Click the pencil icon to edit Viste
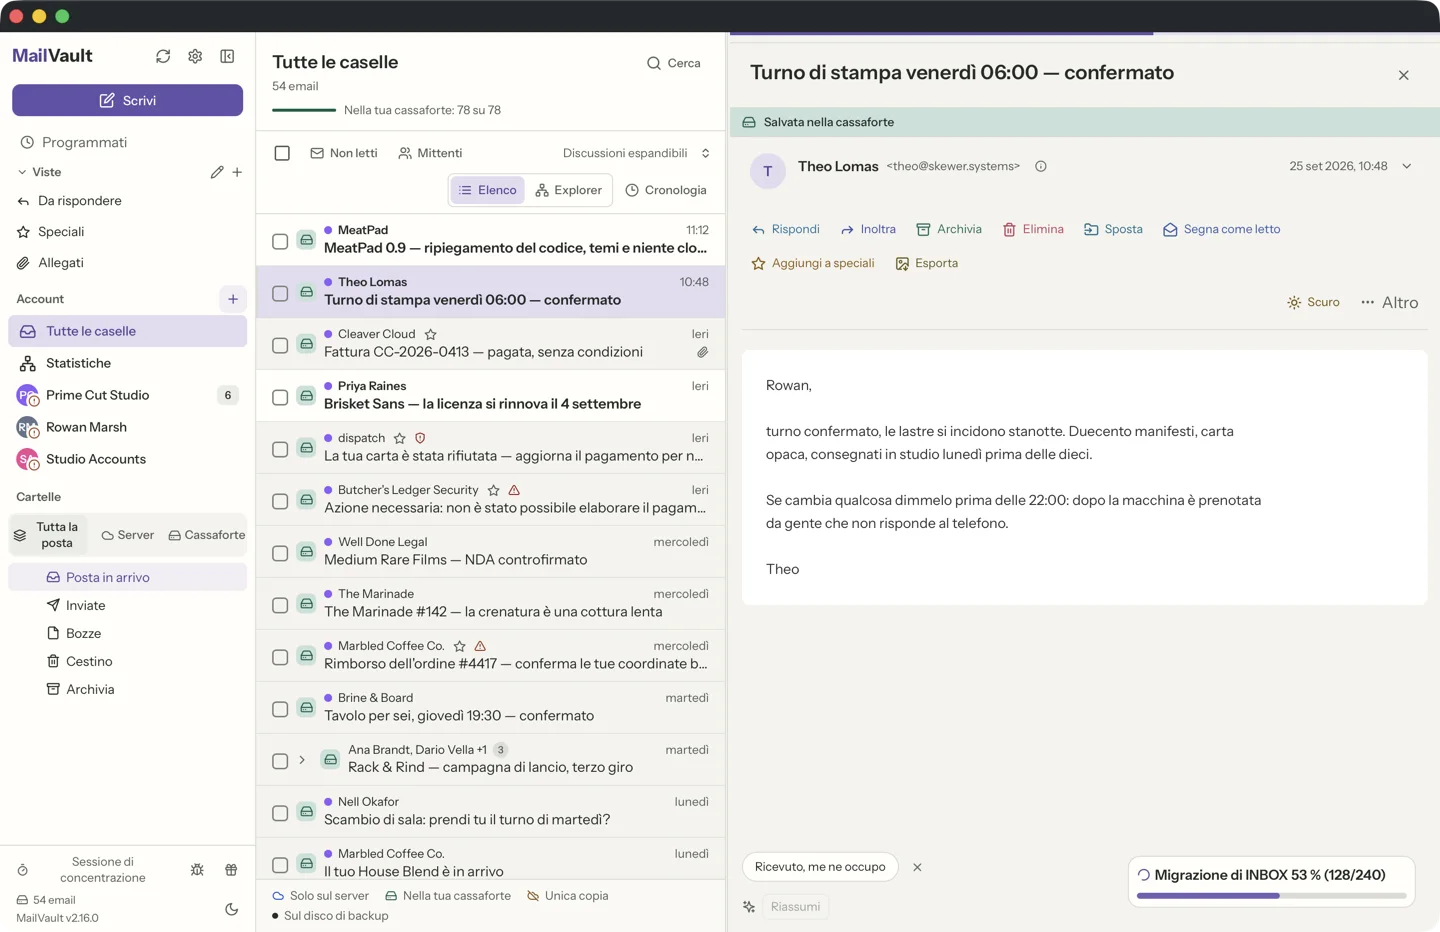1440x932 pixels. (217, 172)
